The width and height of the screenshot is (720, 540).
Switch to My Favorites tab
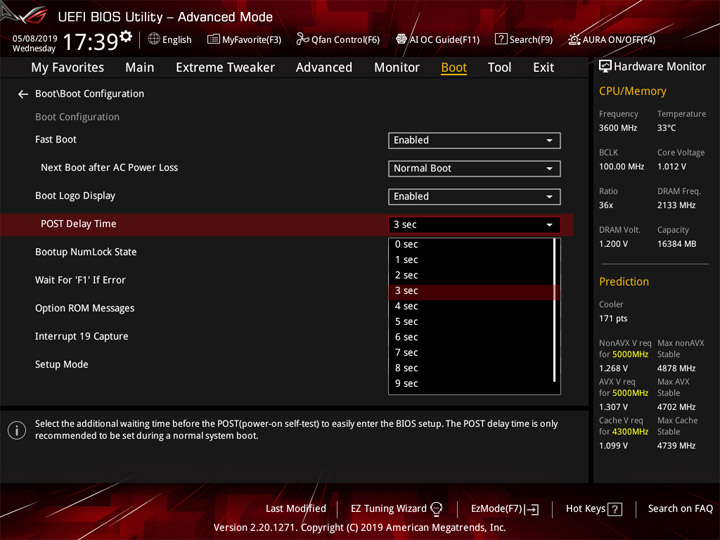(68, 68)
